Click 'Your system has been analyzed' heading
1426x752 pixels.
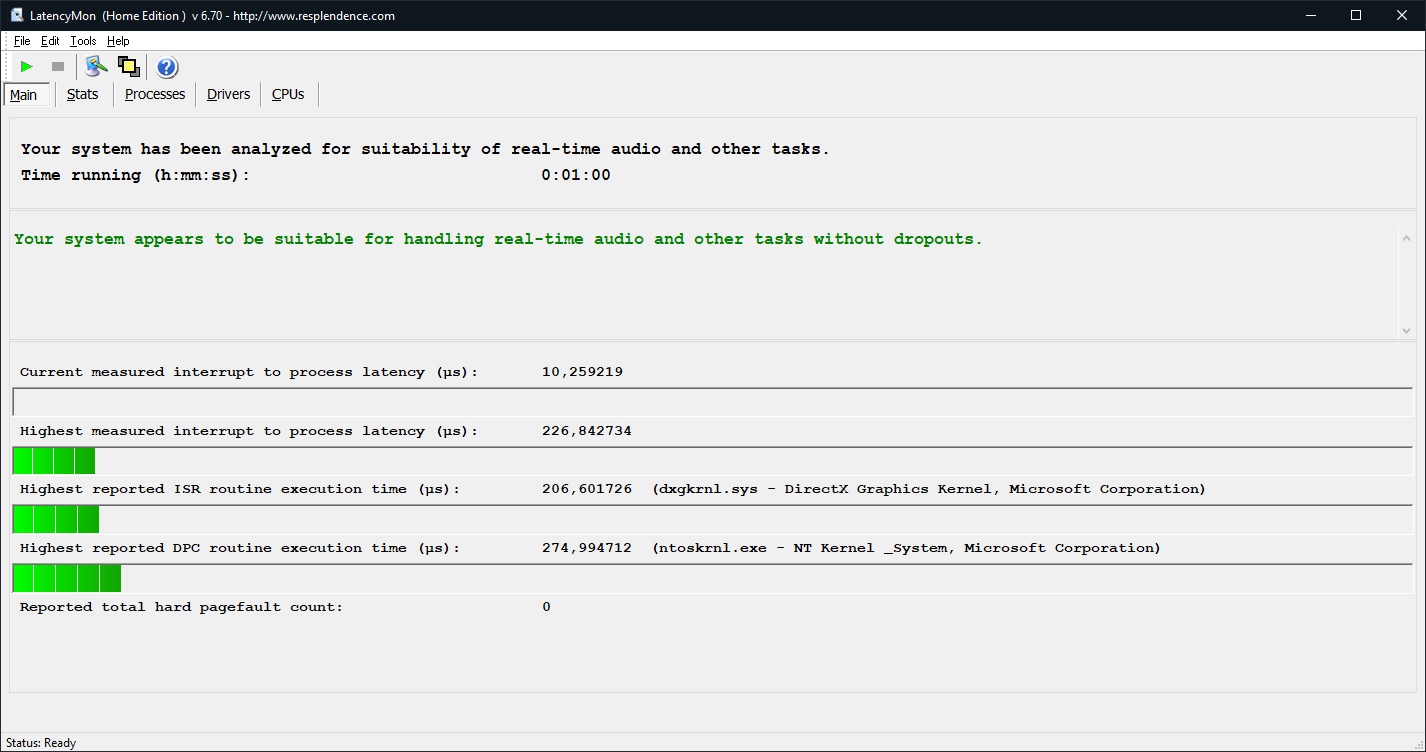click(425, 149)
